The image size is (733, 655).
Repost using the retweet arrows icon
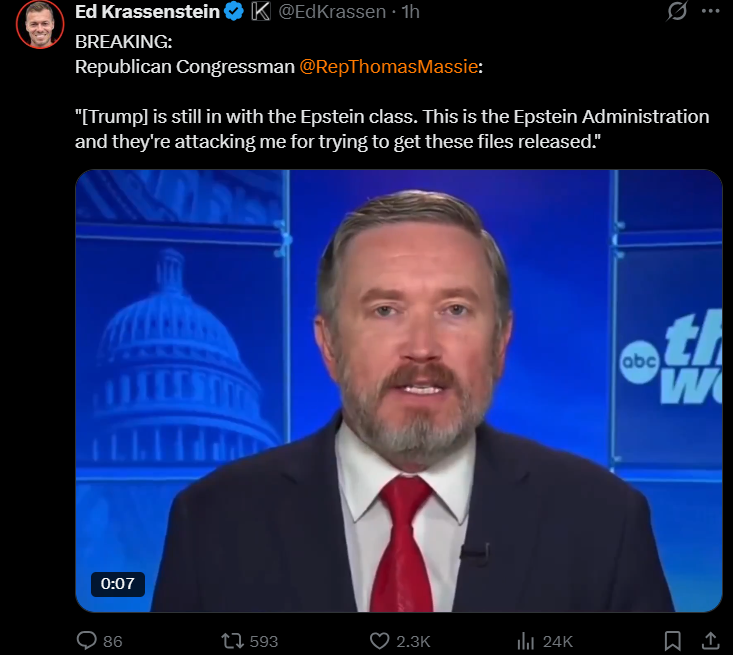click(x=232, y=641)
